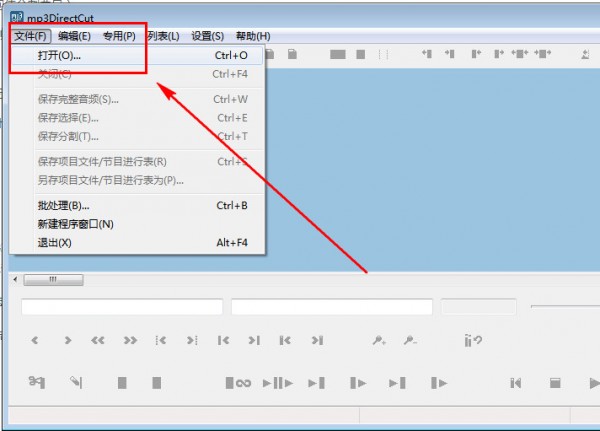Click the scissors cut icon
The width and height of the screenshot is (600, 431).
tap(37, 382)
